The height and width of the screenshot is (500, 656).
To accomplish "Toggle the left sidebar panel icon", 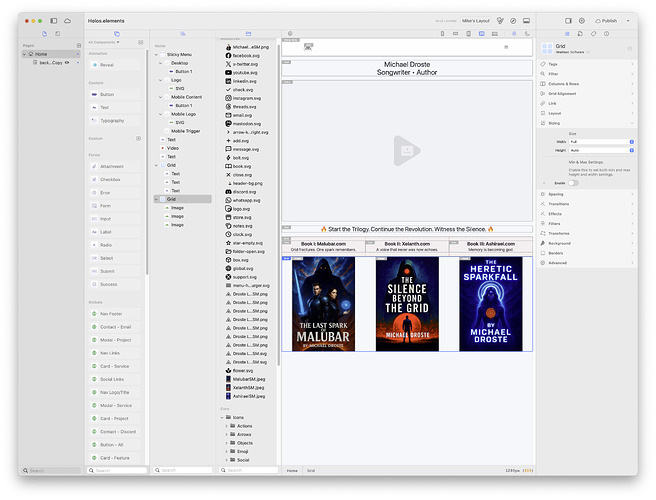I will coord(54,21).
